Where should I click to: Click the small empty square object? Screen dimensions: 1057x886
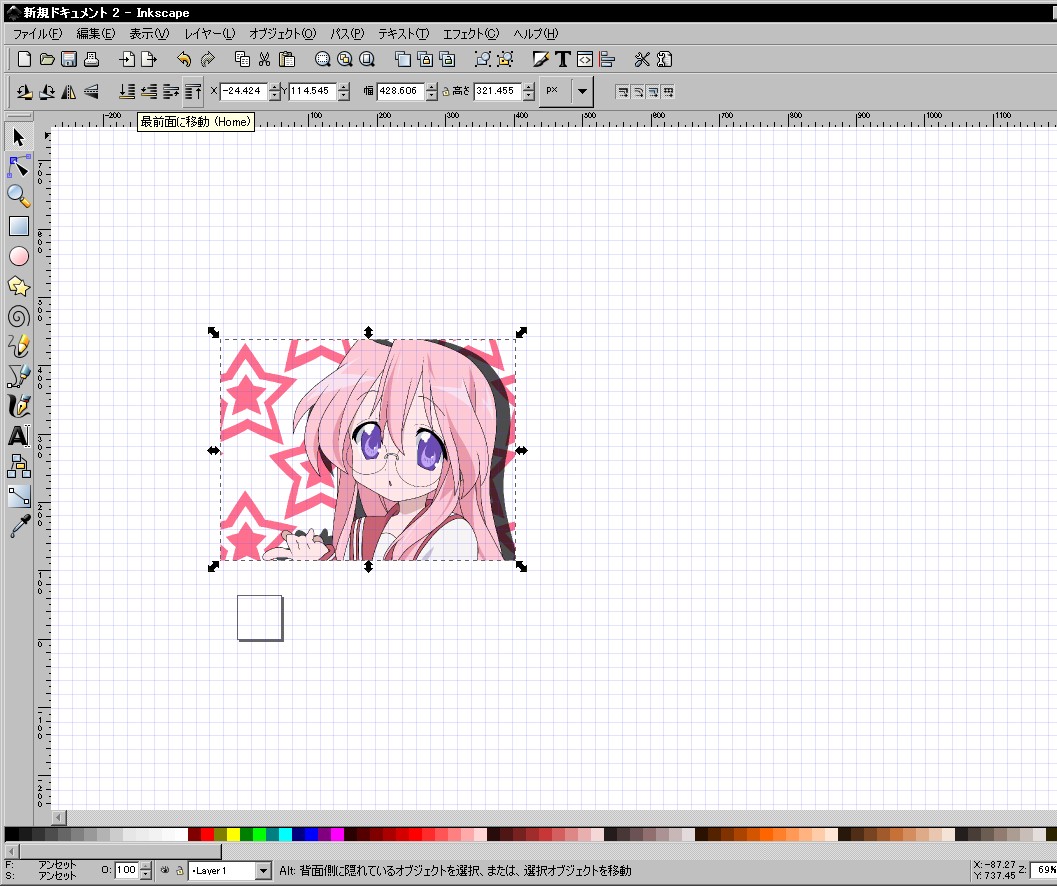[260, 618]
